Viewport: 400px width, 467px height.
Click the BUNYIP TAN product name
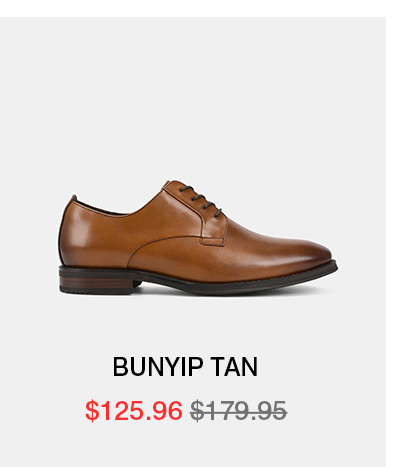[x=185, y=367]
